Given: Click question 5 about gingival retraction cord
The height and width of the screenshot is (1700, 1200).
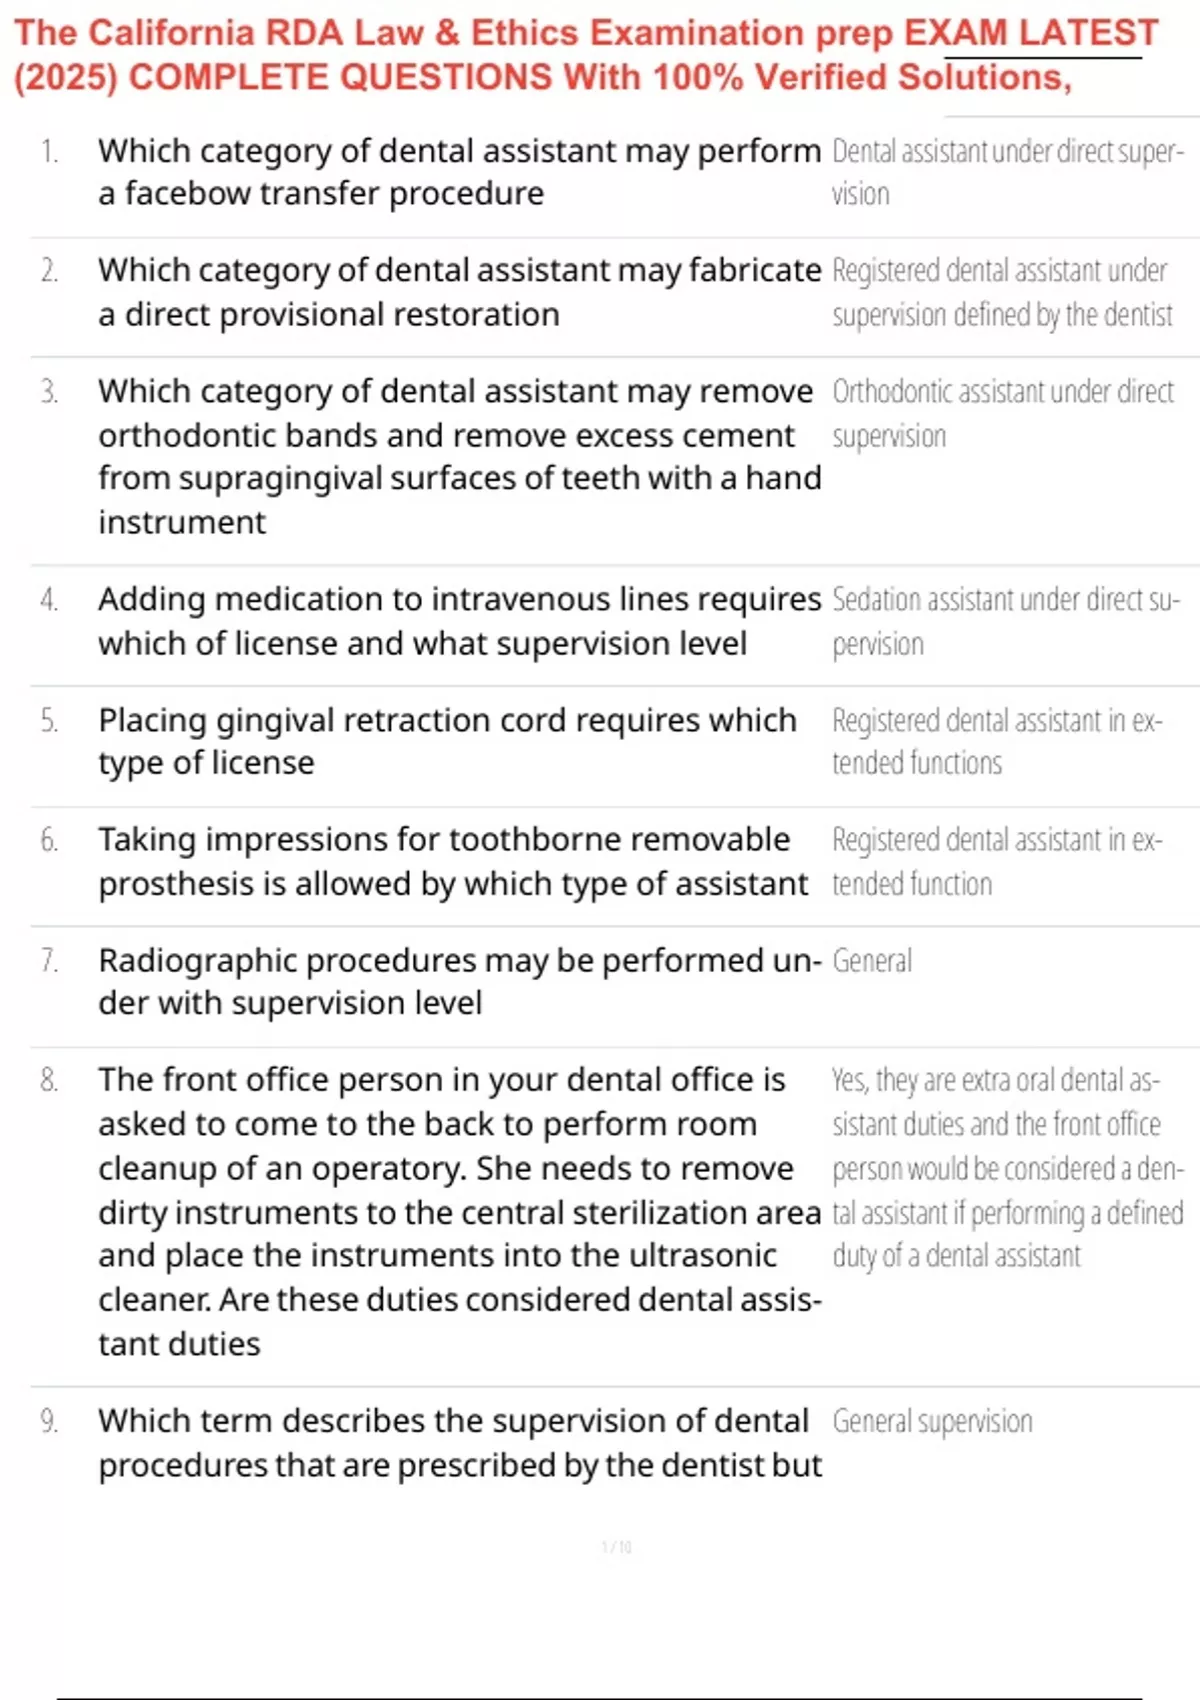Looking at the screenshot, I should pos(447,741).
